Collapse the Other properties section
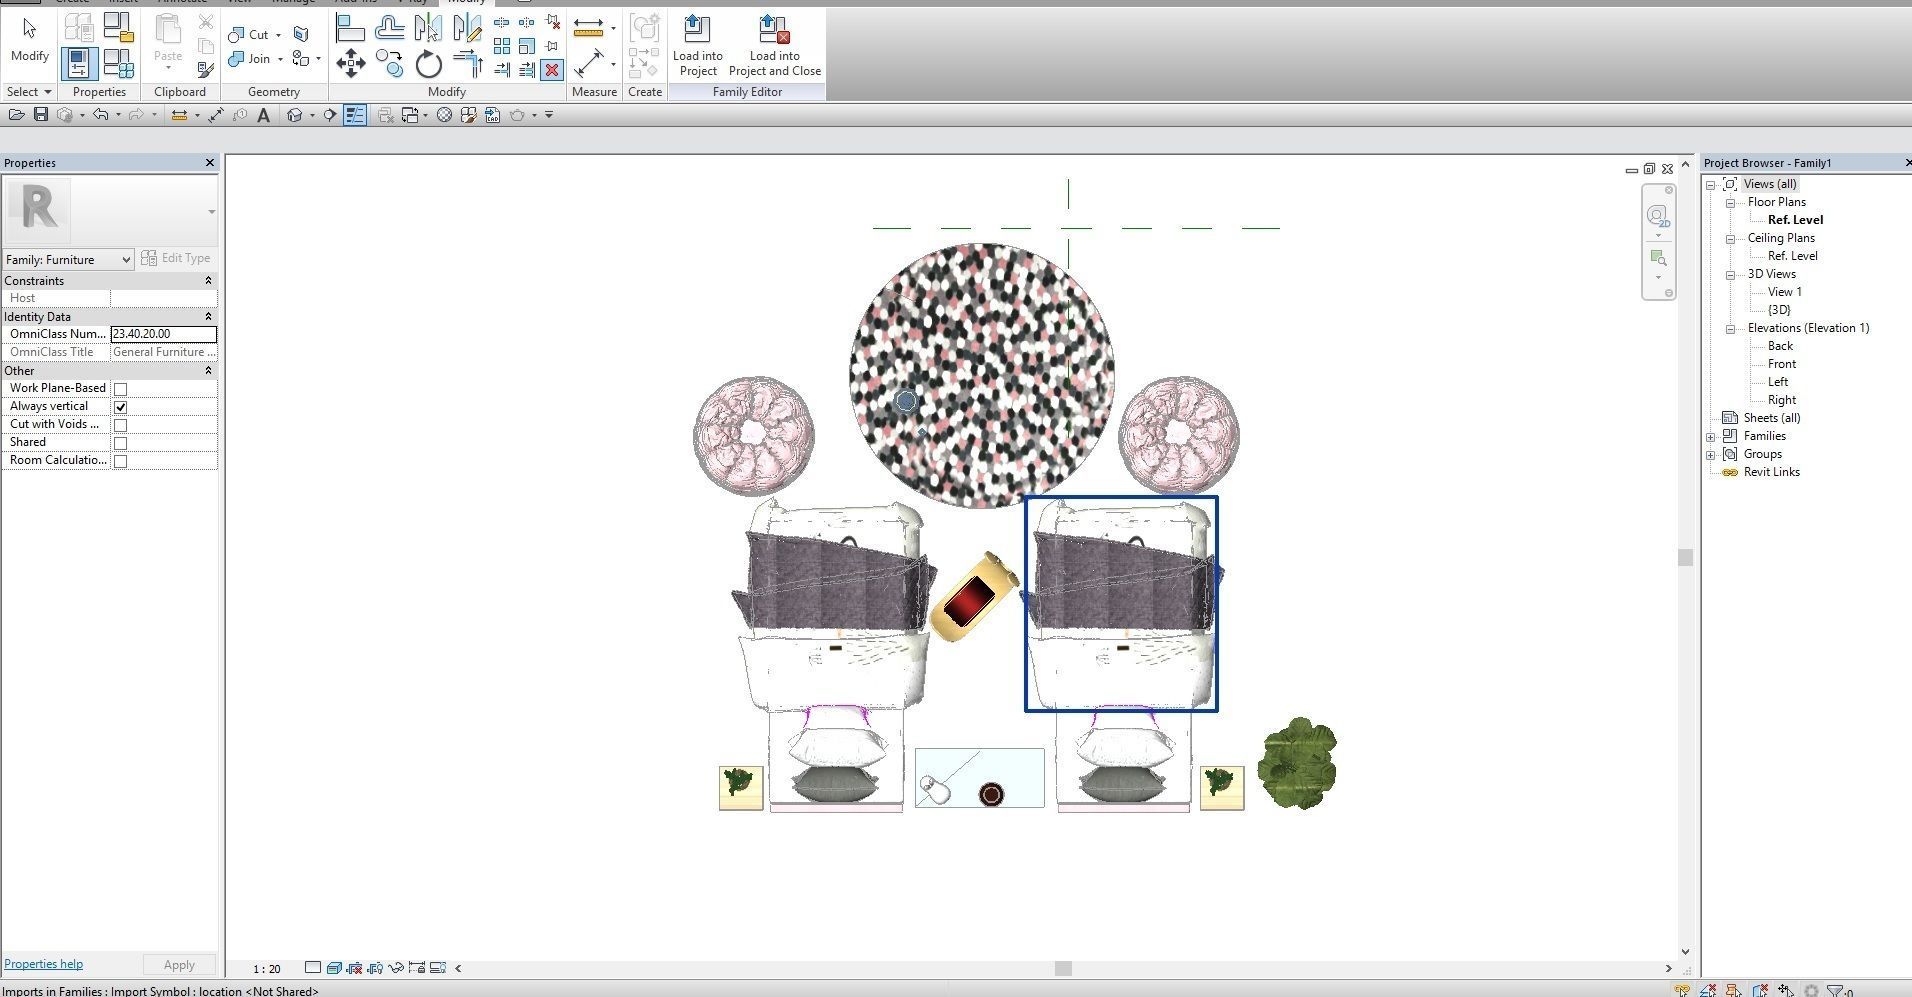 pyautogui.click(x=209, y=371)
